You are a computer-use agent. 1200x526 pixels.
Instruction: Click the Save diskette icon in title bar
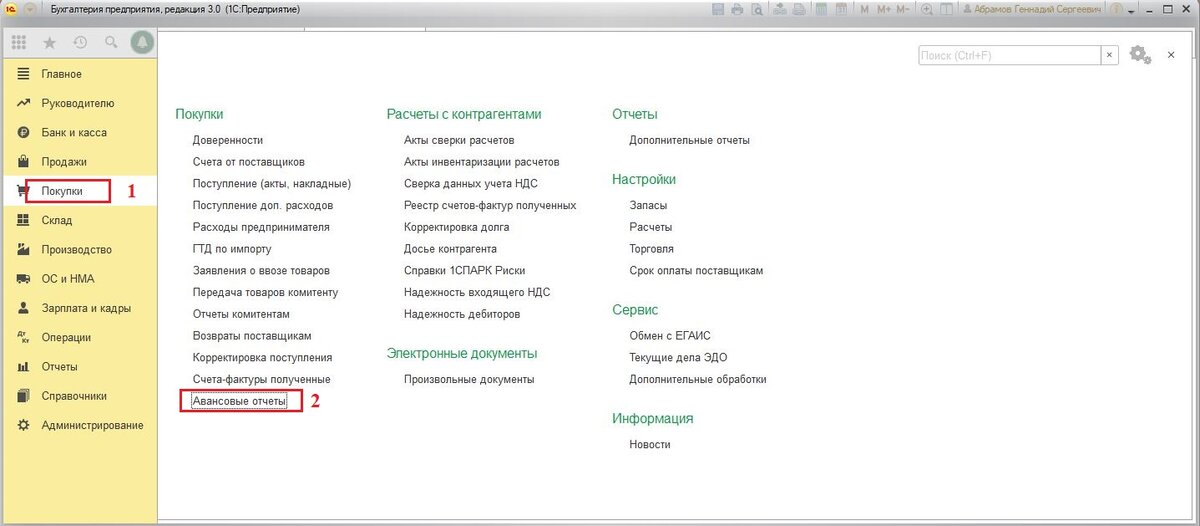pyautogui.click(x=718, y=9)
